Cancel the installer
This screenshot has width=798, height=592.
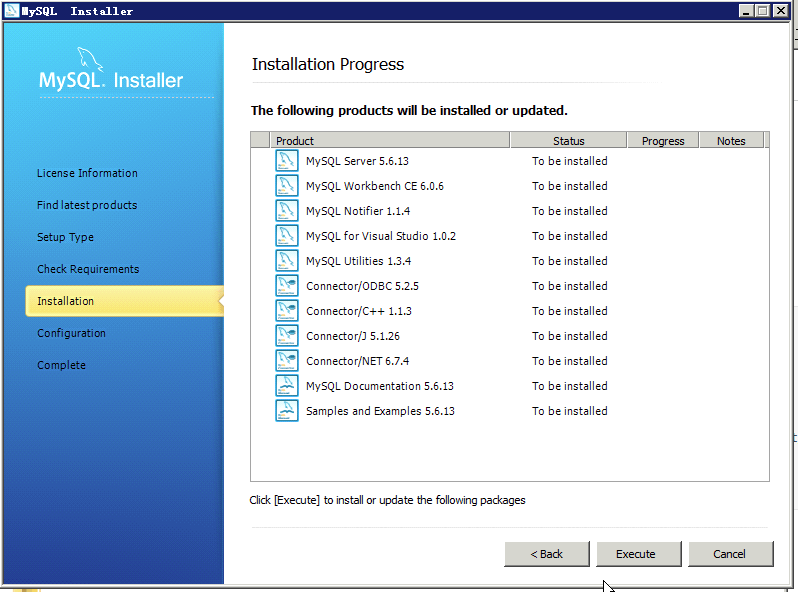point(730,554)
